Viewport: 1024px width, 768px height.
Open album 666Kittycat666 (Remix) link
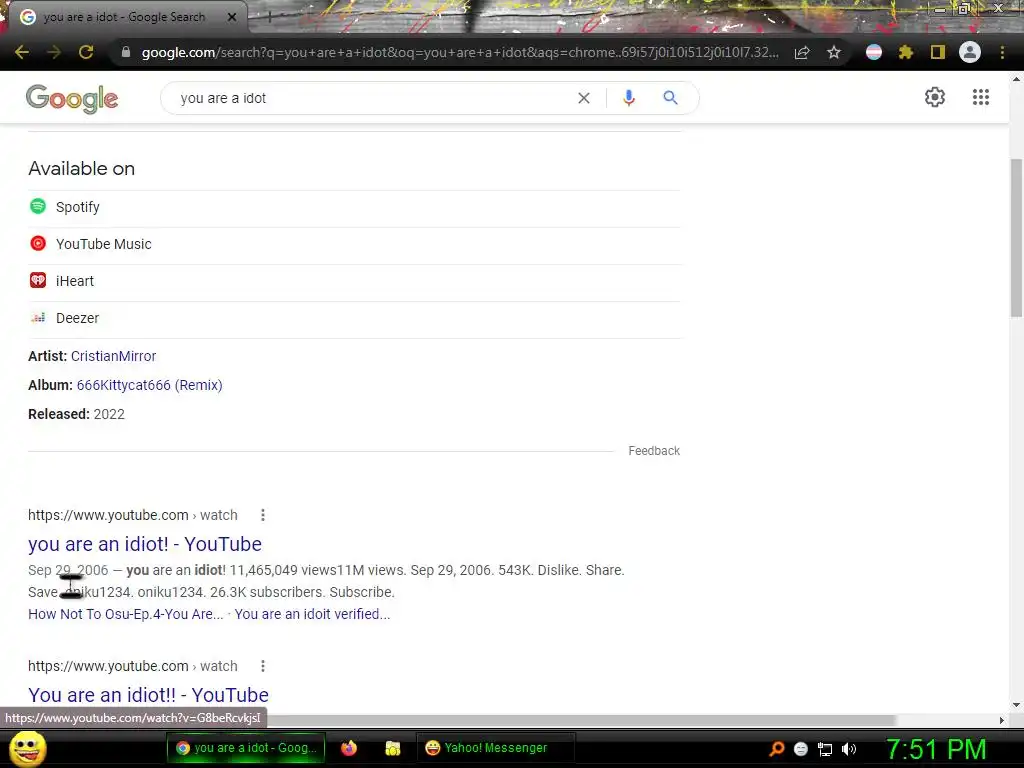150,385
